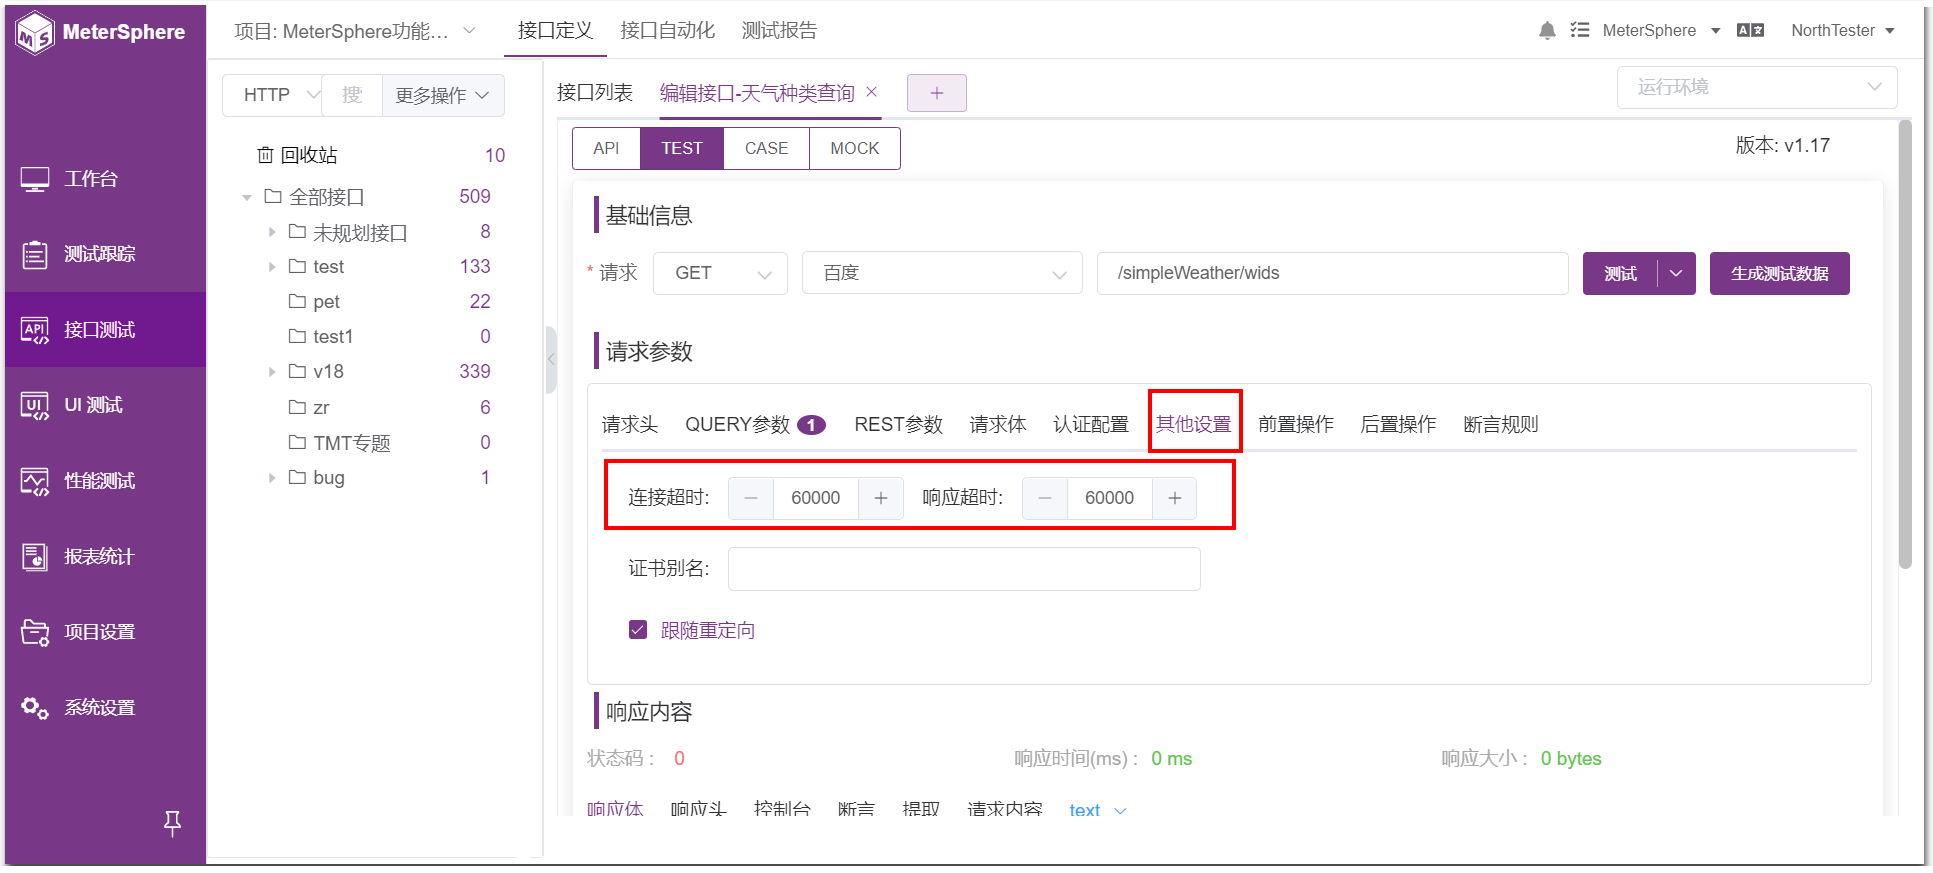Decrease the 连接超时 value
The width and height of the screenshot is (1933, 873).
(751, 498)
